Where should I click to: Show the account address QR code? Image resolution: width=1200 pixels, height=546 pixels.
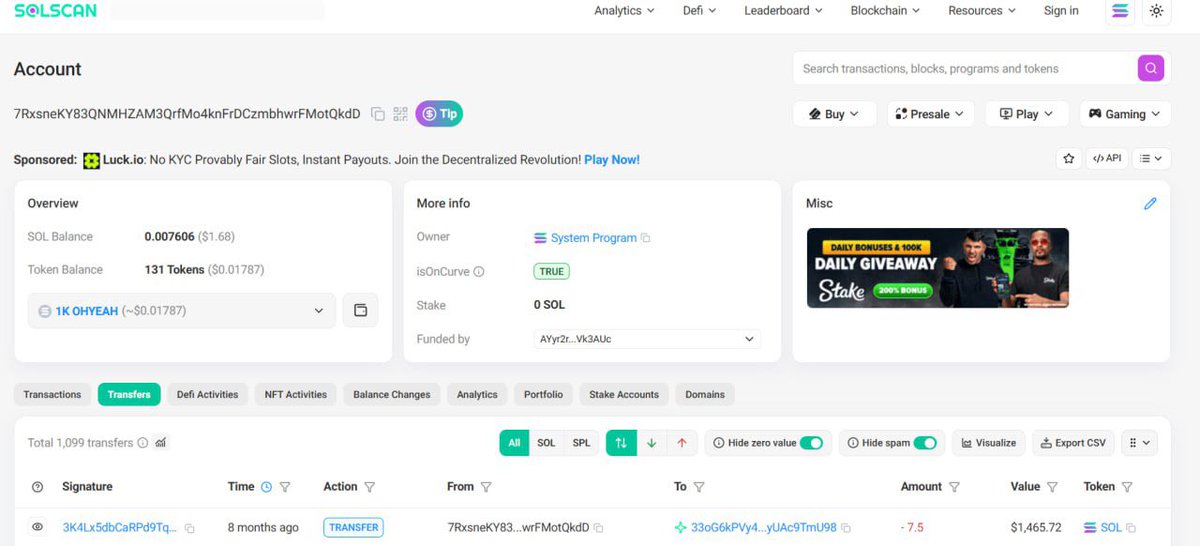[401, 114]
